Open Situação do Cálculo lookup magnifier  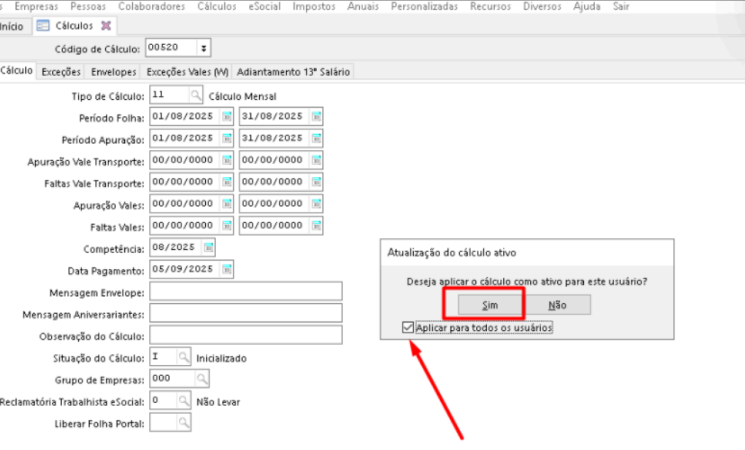point(183,357)
